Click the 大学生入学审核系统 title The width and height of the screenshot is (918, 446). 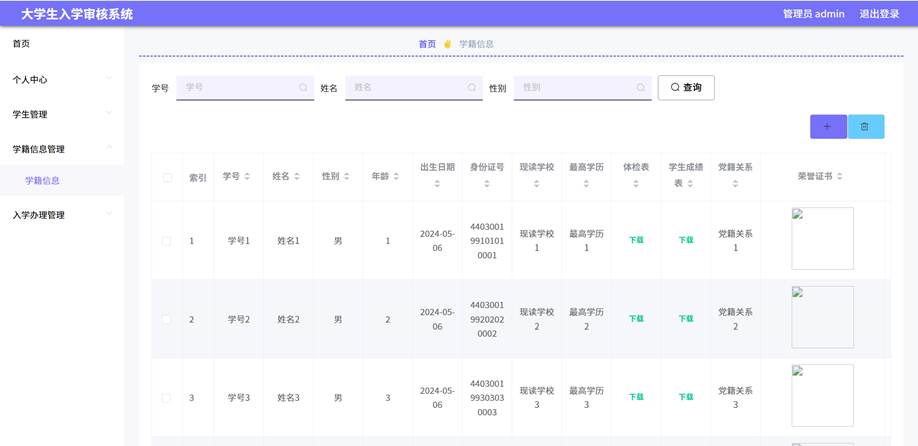[77, 15]
